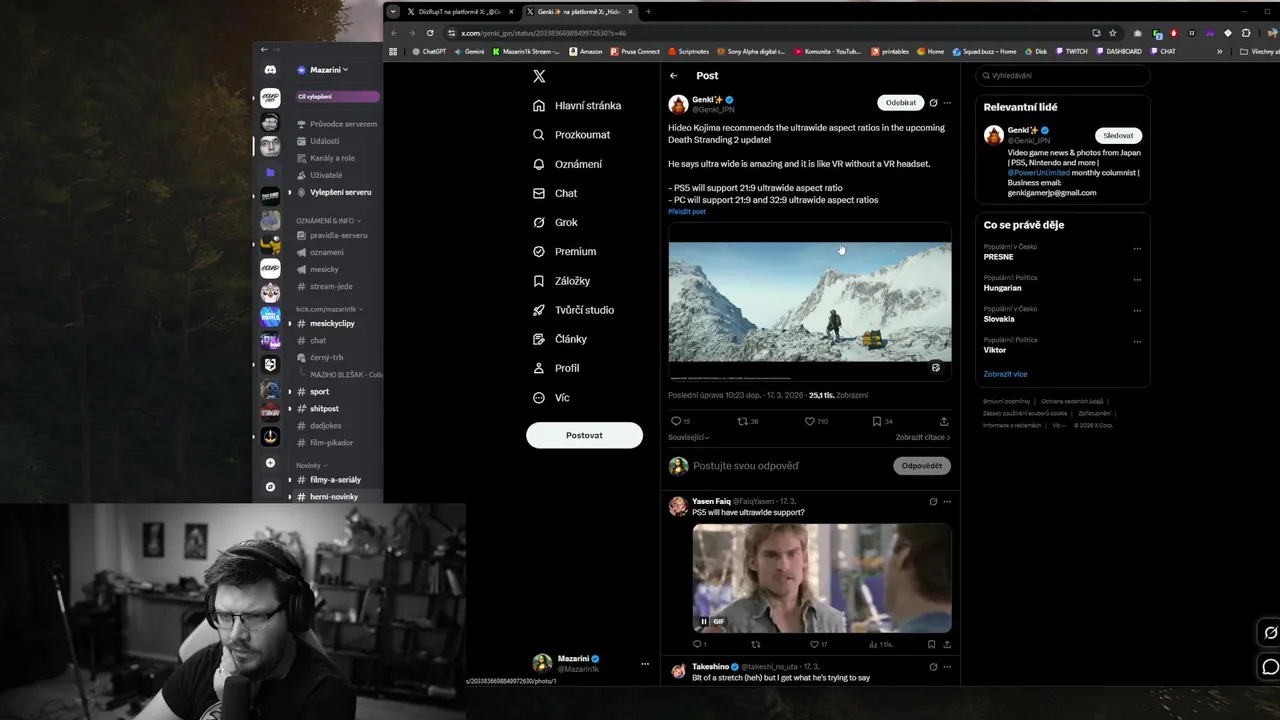Repost the post with 36 reposts
1280x720 pixels.
[747, 421]
